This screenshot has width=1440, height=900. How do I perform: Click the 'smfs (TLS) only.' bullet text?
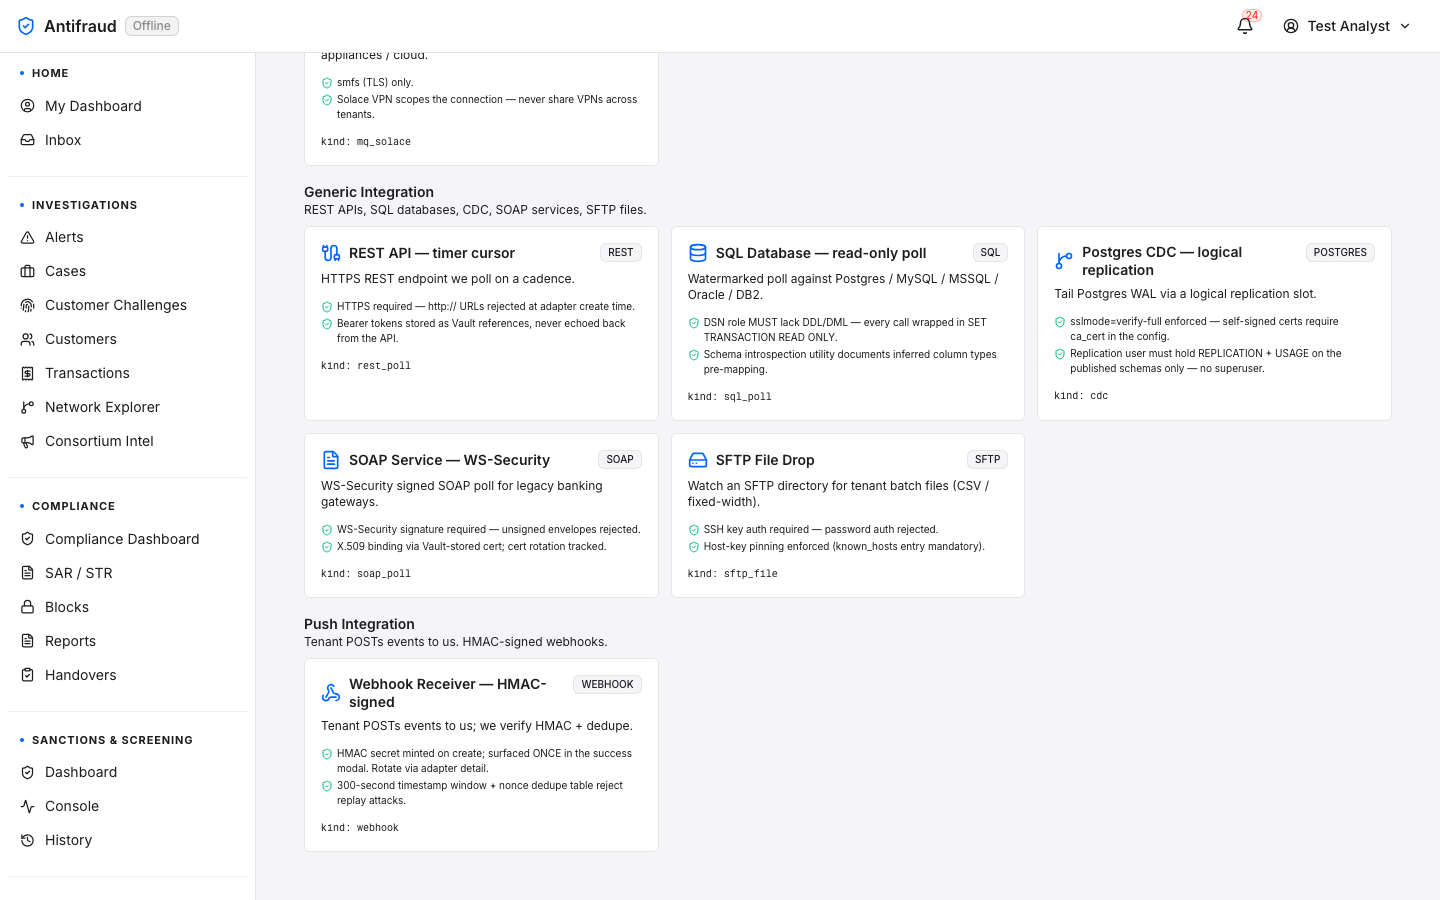tap(375, 83)
